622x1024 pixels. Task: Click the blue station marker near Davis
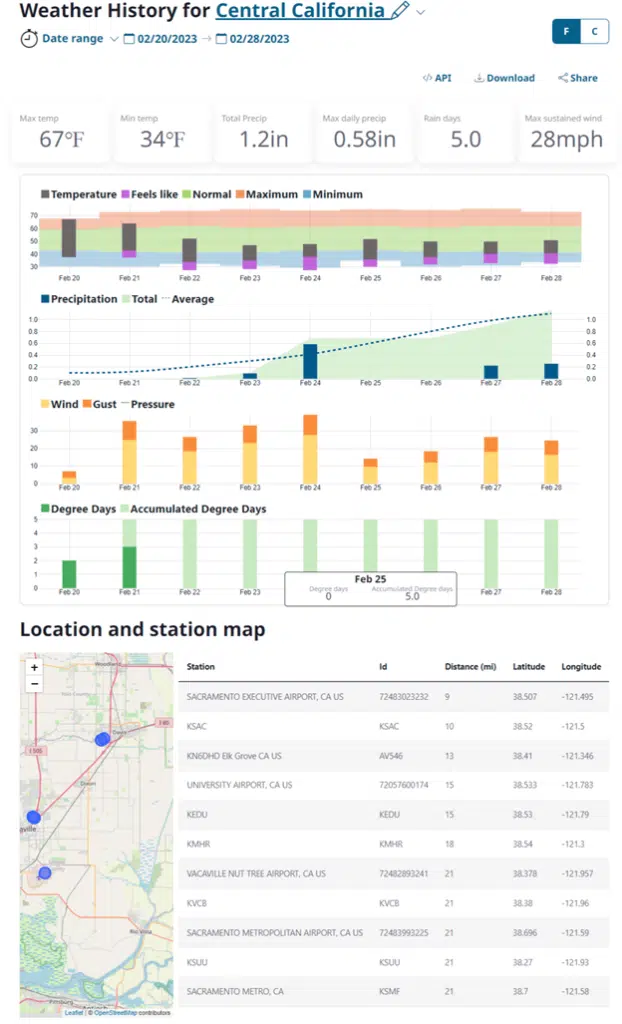point(101,739)
